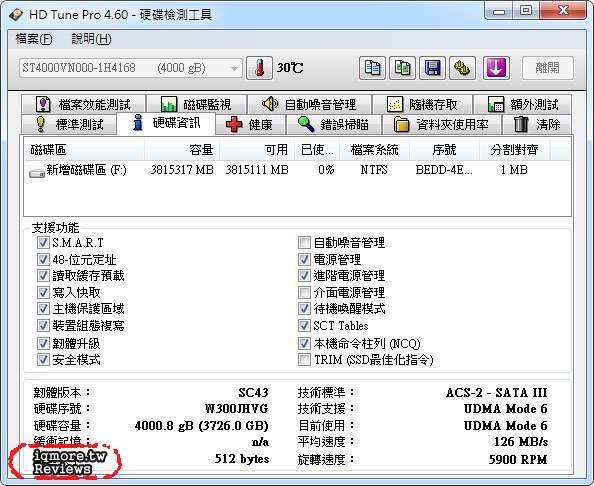Open the drive selection dropdown ST4000VN000-1H4168
This screenshot has height=486, width=594.
coord(131,68)
